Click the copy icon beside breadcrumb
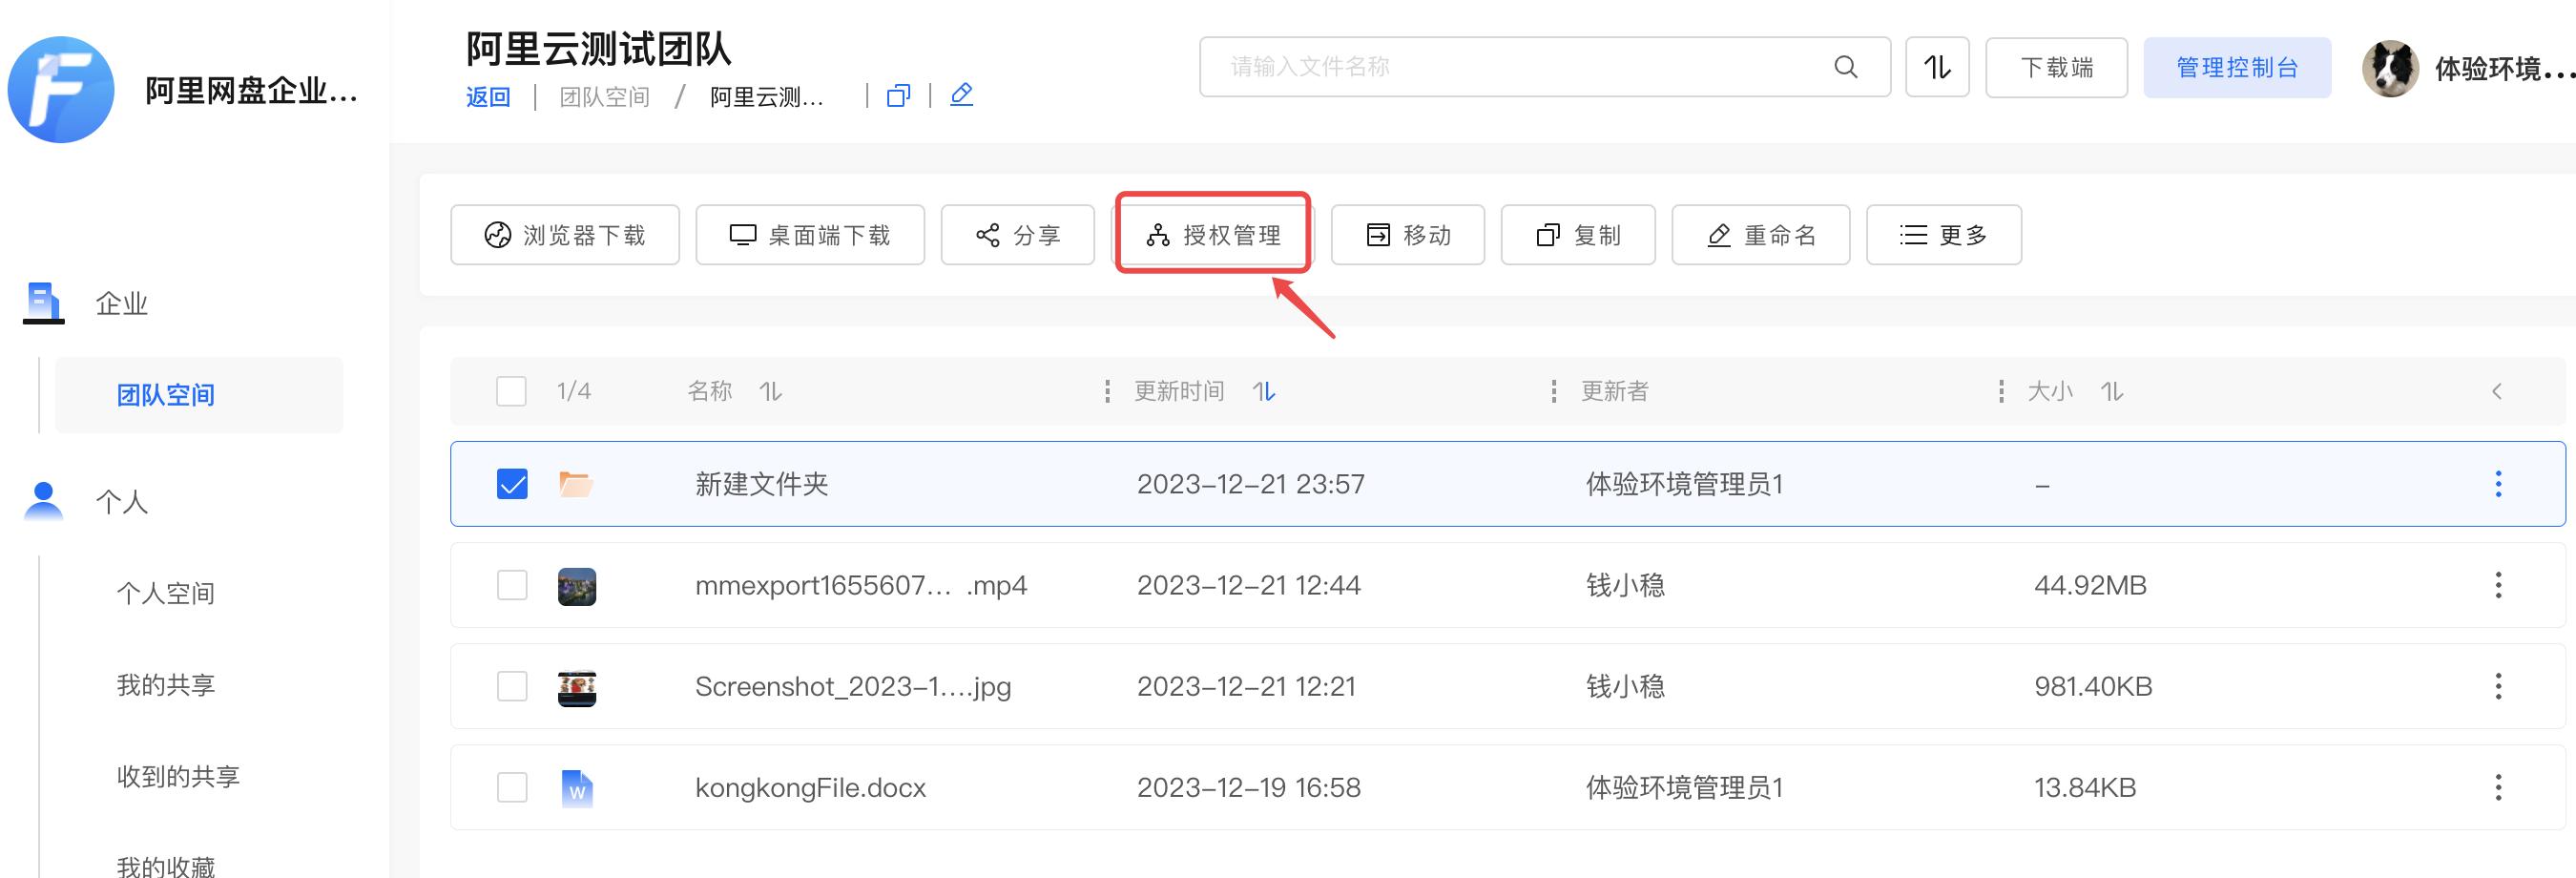Viewport: 2576px width, 878px height. tap(898, 96)
